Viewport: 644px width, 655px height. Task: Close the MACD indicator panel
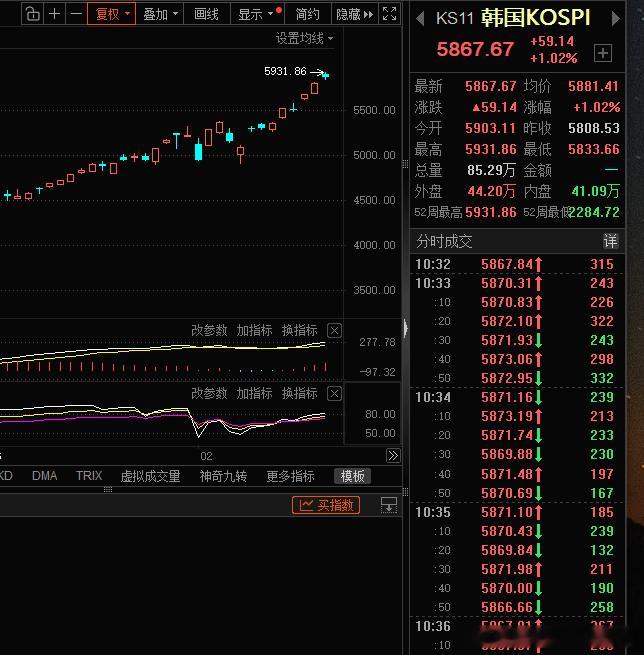click(334, 330)
